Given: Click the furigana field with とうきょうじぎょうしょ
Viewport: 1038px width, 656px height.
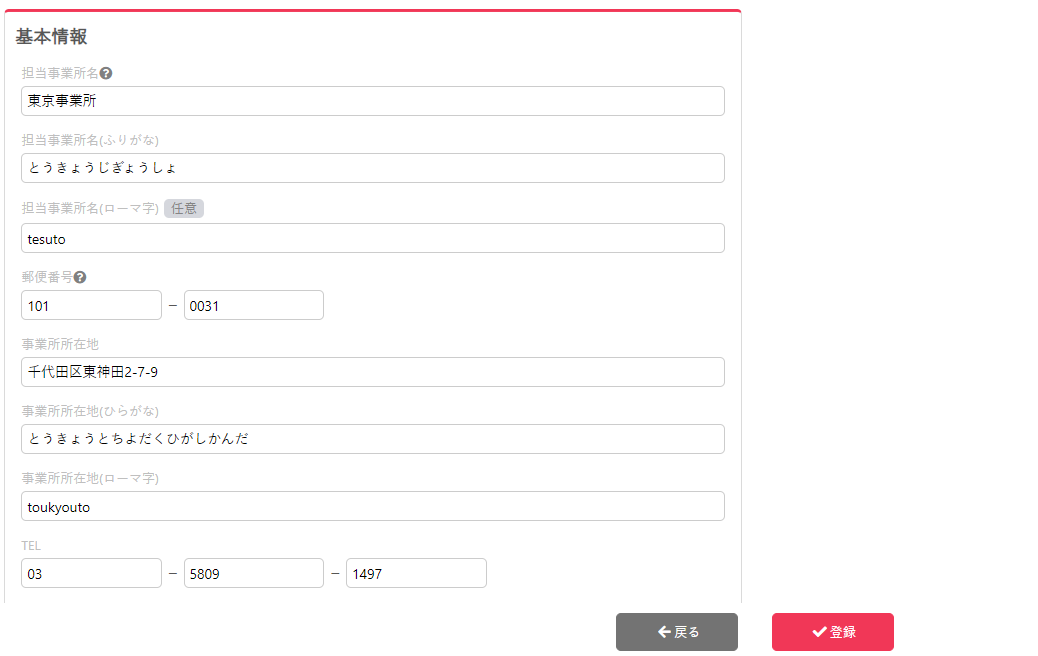Looking at the screenshot, I should pyautogui.click(x=372, y=168).
